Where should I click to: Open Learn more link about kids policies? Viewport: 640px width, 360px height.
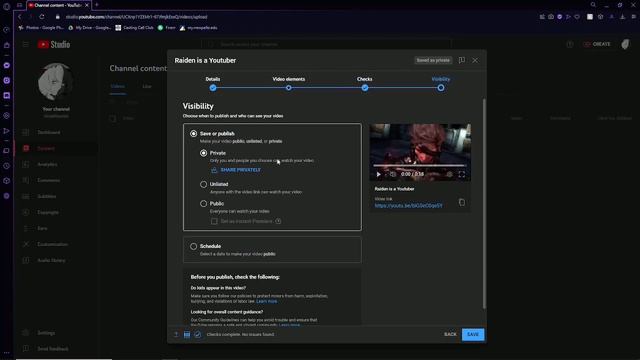pos(267,301)
